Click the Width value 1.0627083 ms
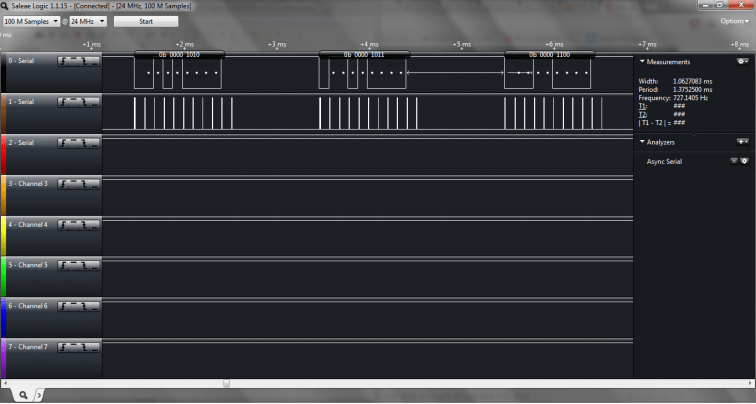 pos(692,81)
